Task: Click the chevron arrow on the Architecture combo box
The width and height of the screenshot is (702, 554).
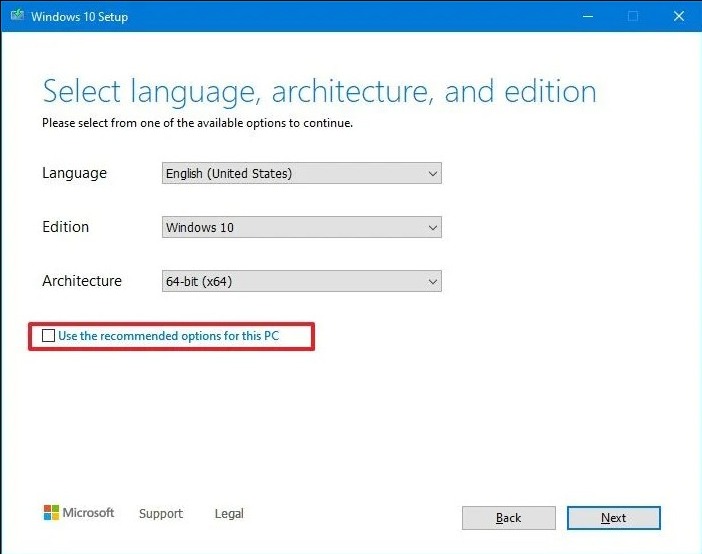Action: click(x=432, y=282)
